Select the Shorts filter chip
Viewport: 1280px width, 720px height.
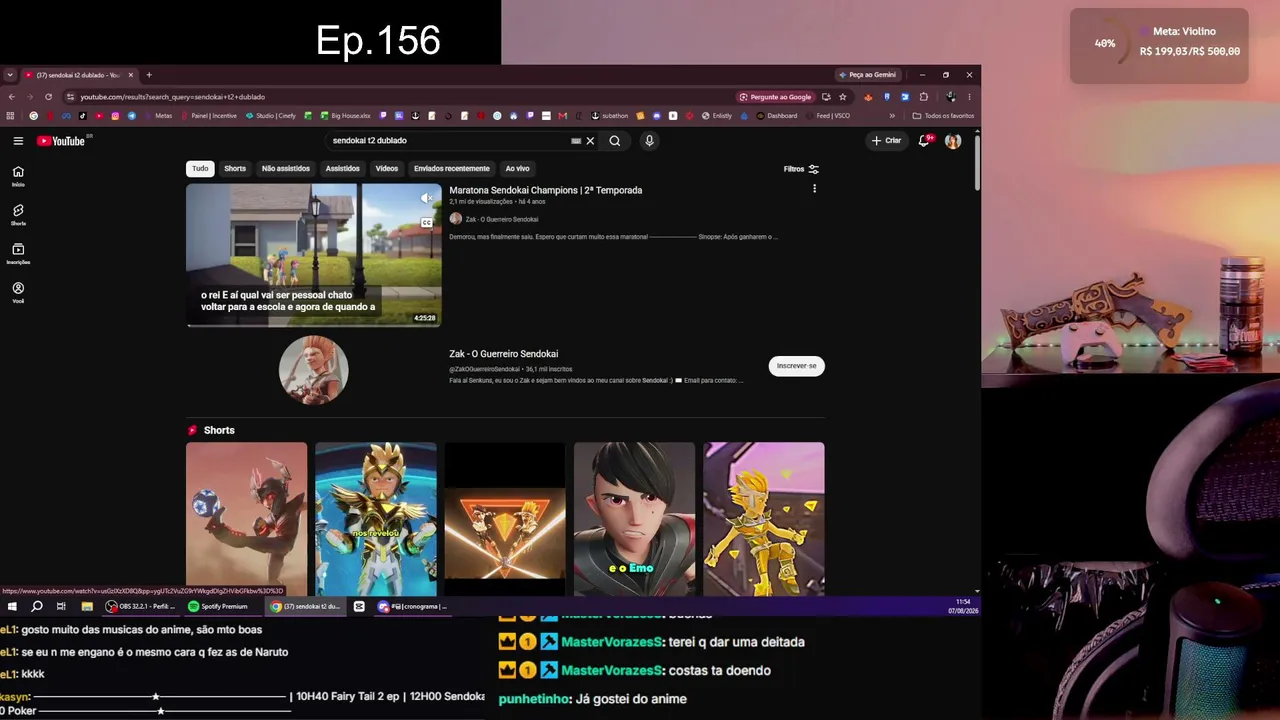tap(235, 169)
